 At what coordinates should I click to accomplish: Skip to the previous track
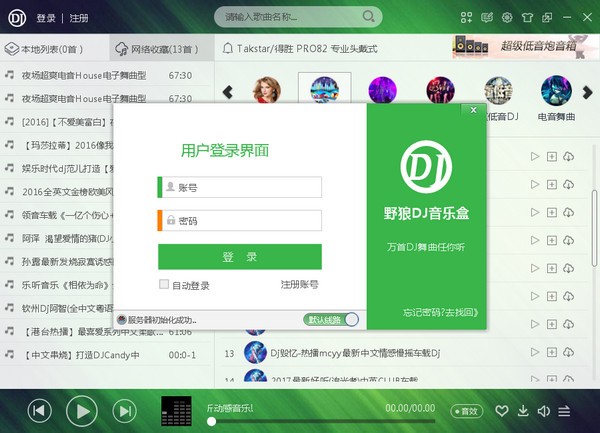coord(39,410)
